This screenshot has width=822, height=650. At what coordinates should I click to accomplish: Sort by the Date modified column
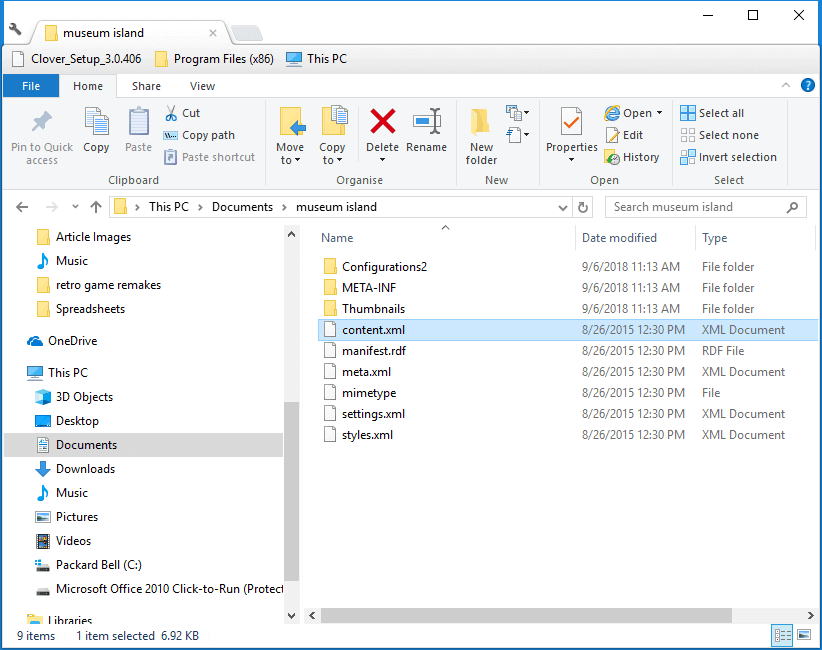(x=619, y=238)
